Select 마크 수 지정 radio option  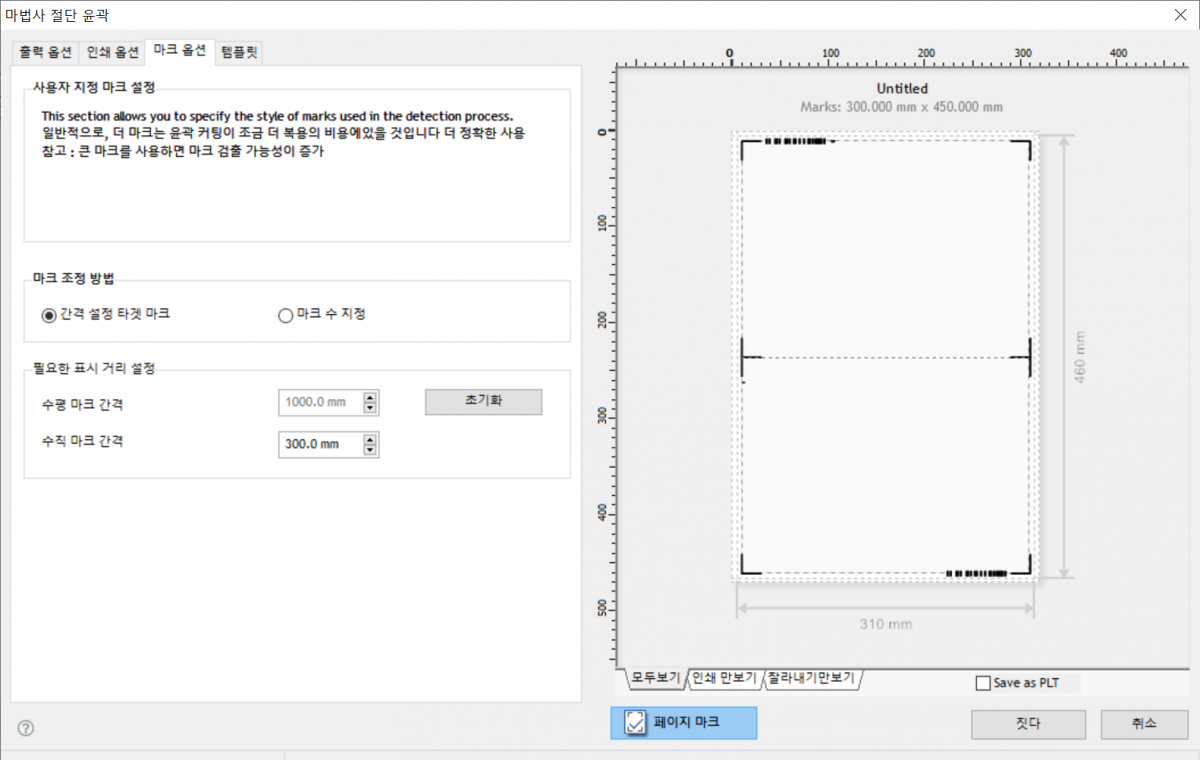click(286, 314)
